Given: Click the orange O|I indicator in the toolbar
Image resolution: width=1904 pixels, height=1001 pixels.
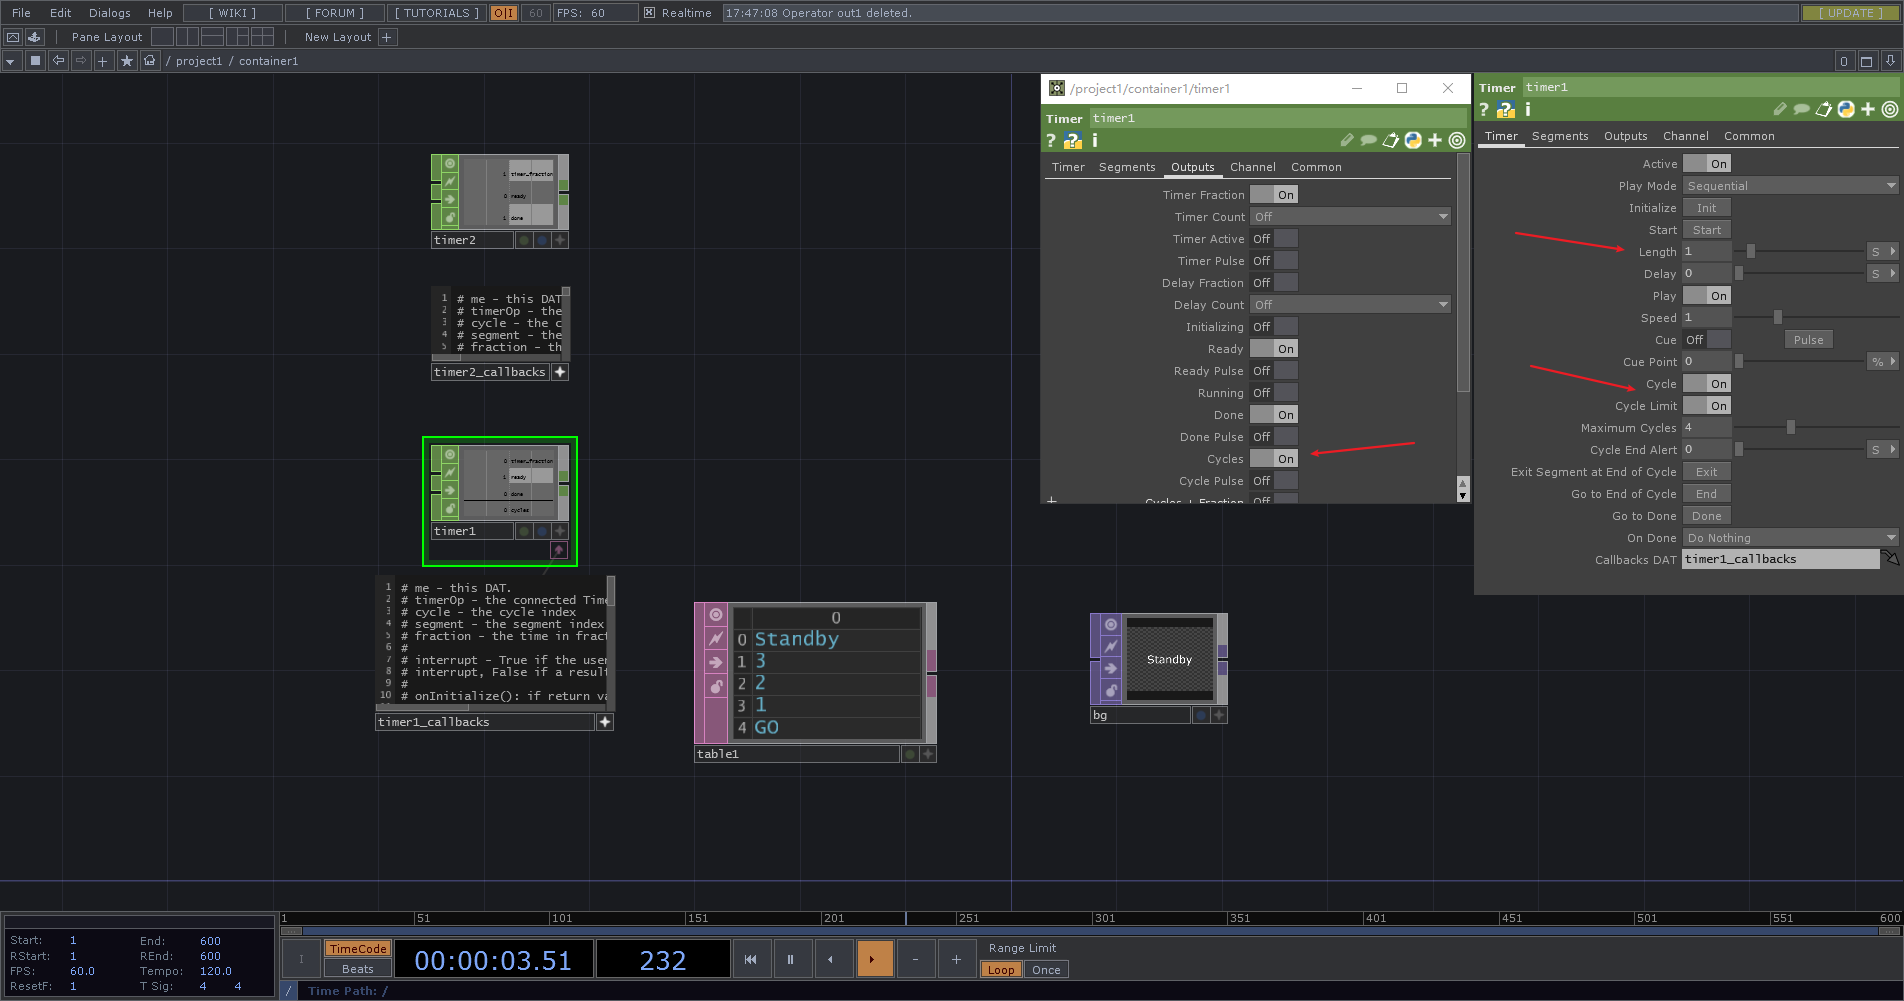Looking at the screenshot, I should coord(503,13).
